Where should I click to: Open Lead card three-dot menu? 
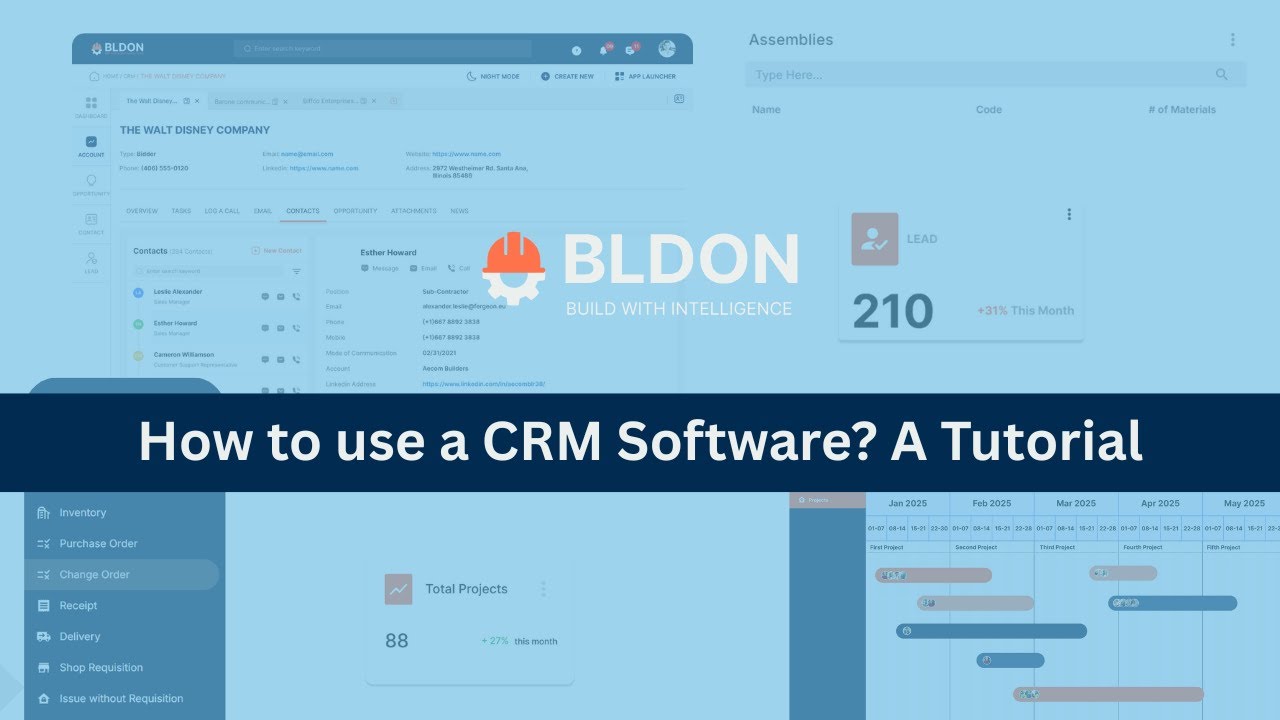(x=1069, y=214)
